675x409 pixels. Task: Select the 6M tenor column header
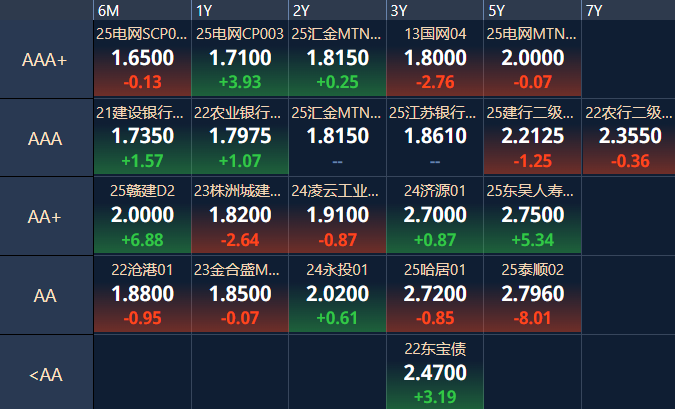(x=141, y=10)
